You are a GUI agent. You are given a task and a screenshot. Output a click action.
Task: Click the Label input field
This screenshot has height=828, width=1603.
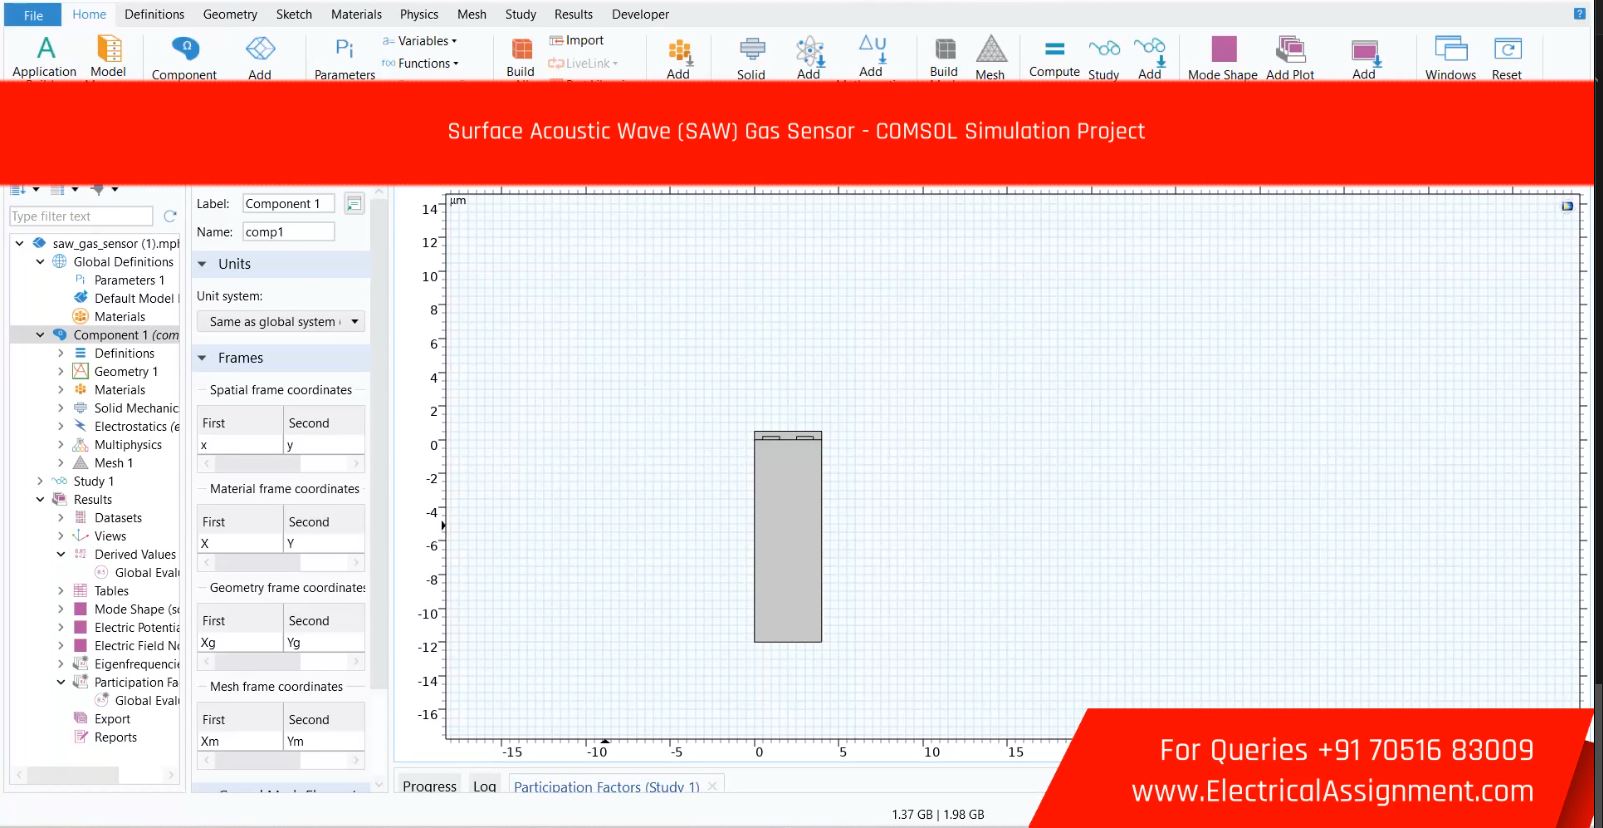click(288, 203)
